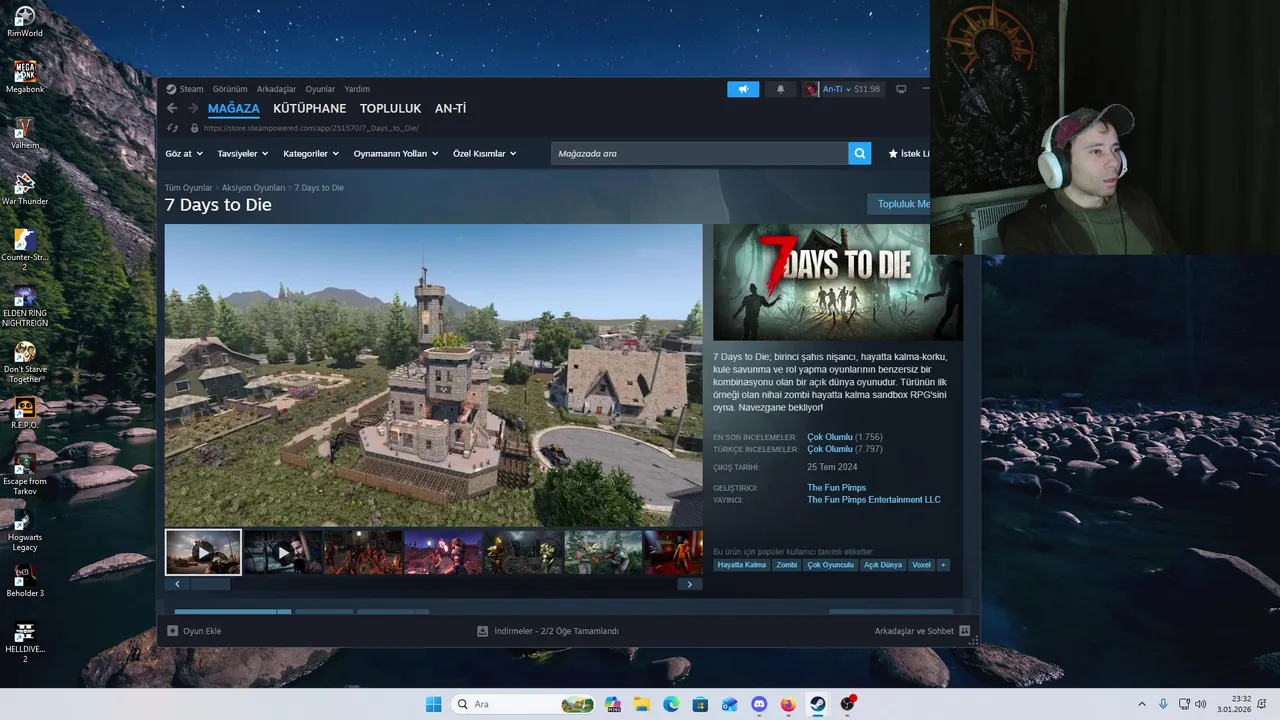
Task: Open Beholder 3 desktop shortcut
Action: (x=25, y=581)
